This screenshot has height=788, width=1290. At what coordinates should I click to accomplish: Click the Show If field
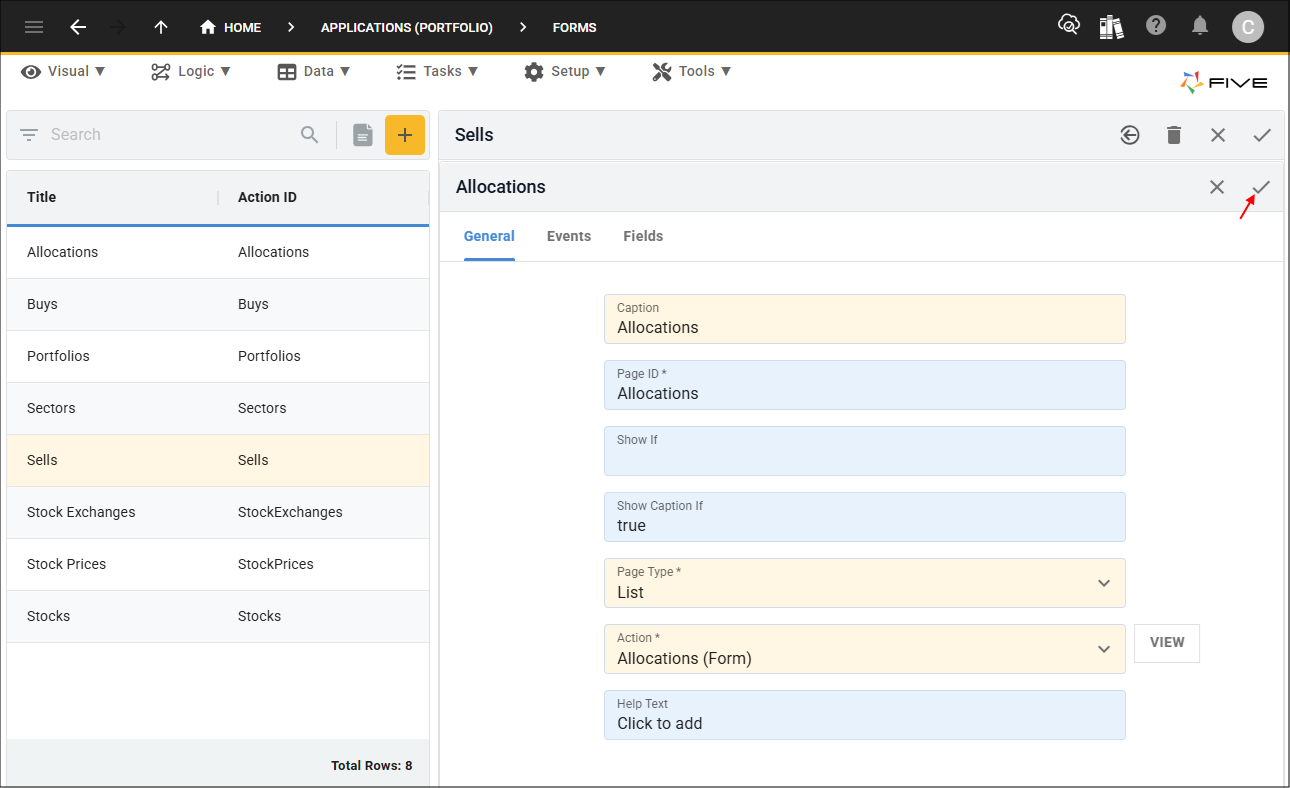coord(865,451)
